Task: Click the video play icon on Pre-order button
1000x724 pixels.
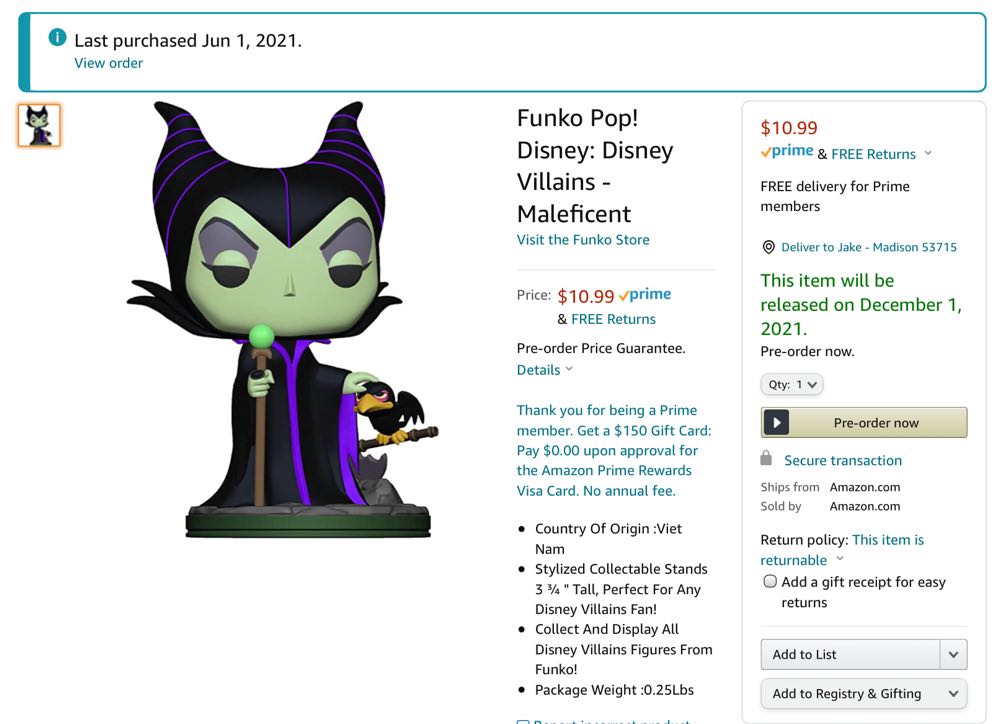Action: [x=777, y=422]
